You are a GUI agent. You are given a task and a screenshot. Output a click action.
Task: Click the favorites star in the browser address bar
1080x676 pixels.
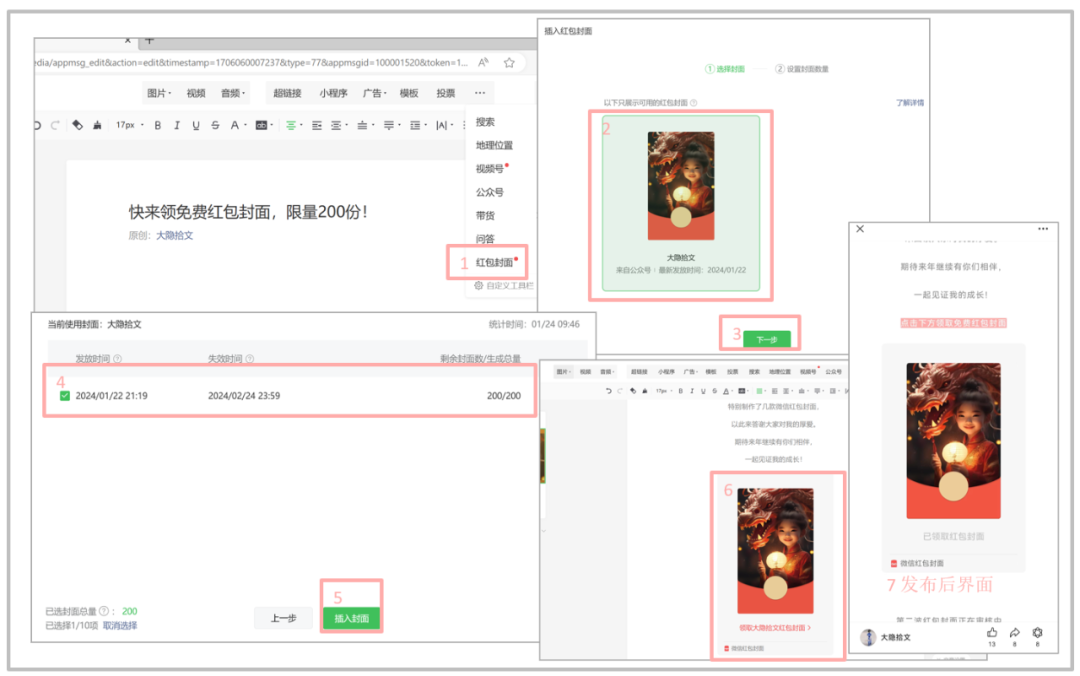coord(509,63)
